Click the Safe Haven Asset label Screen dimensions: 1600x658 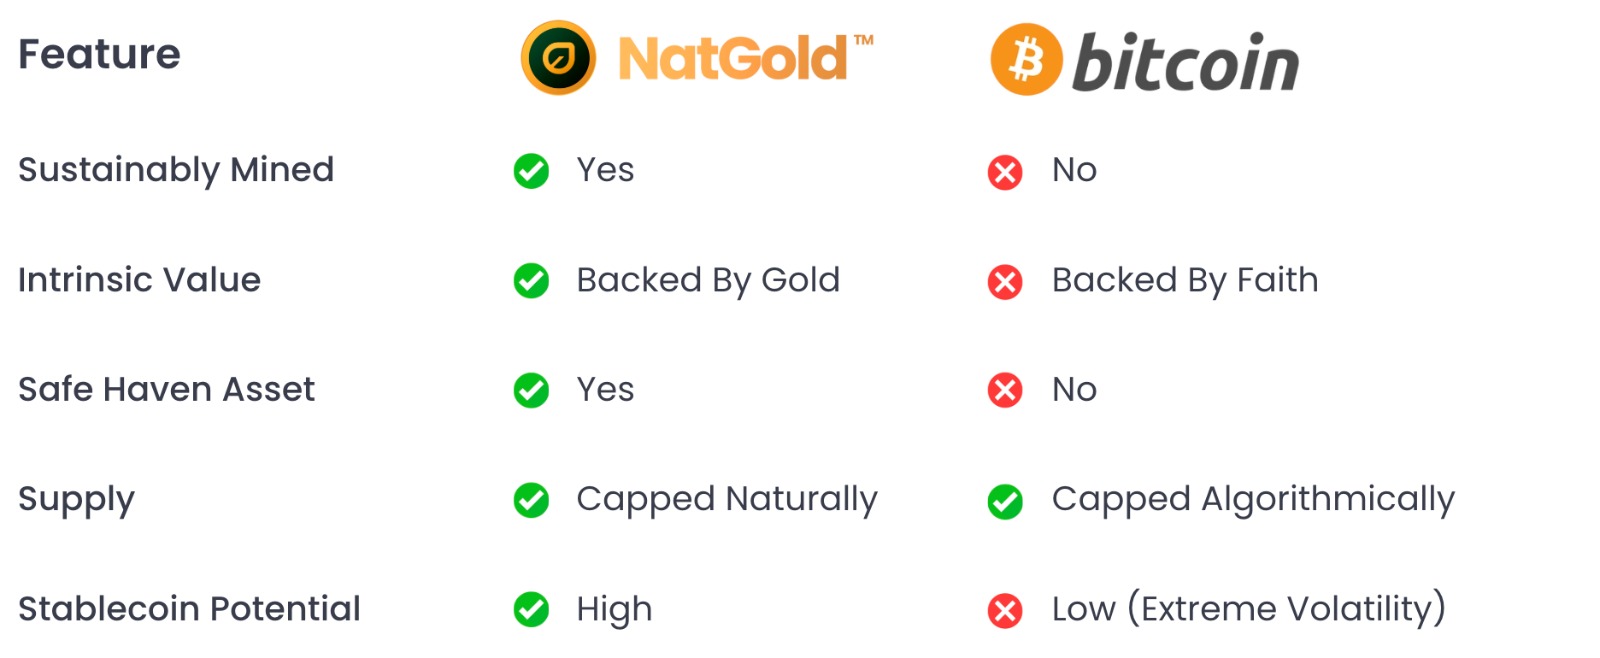pyautogui.click(x=166, y=389)
